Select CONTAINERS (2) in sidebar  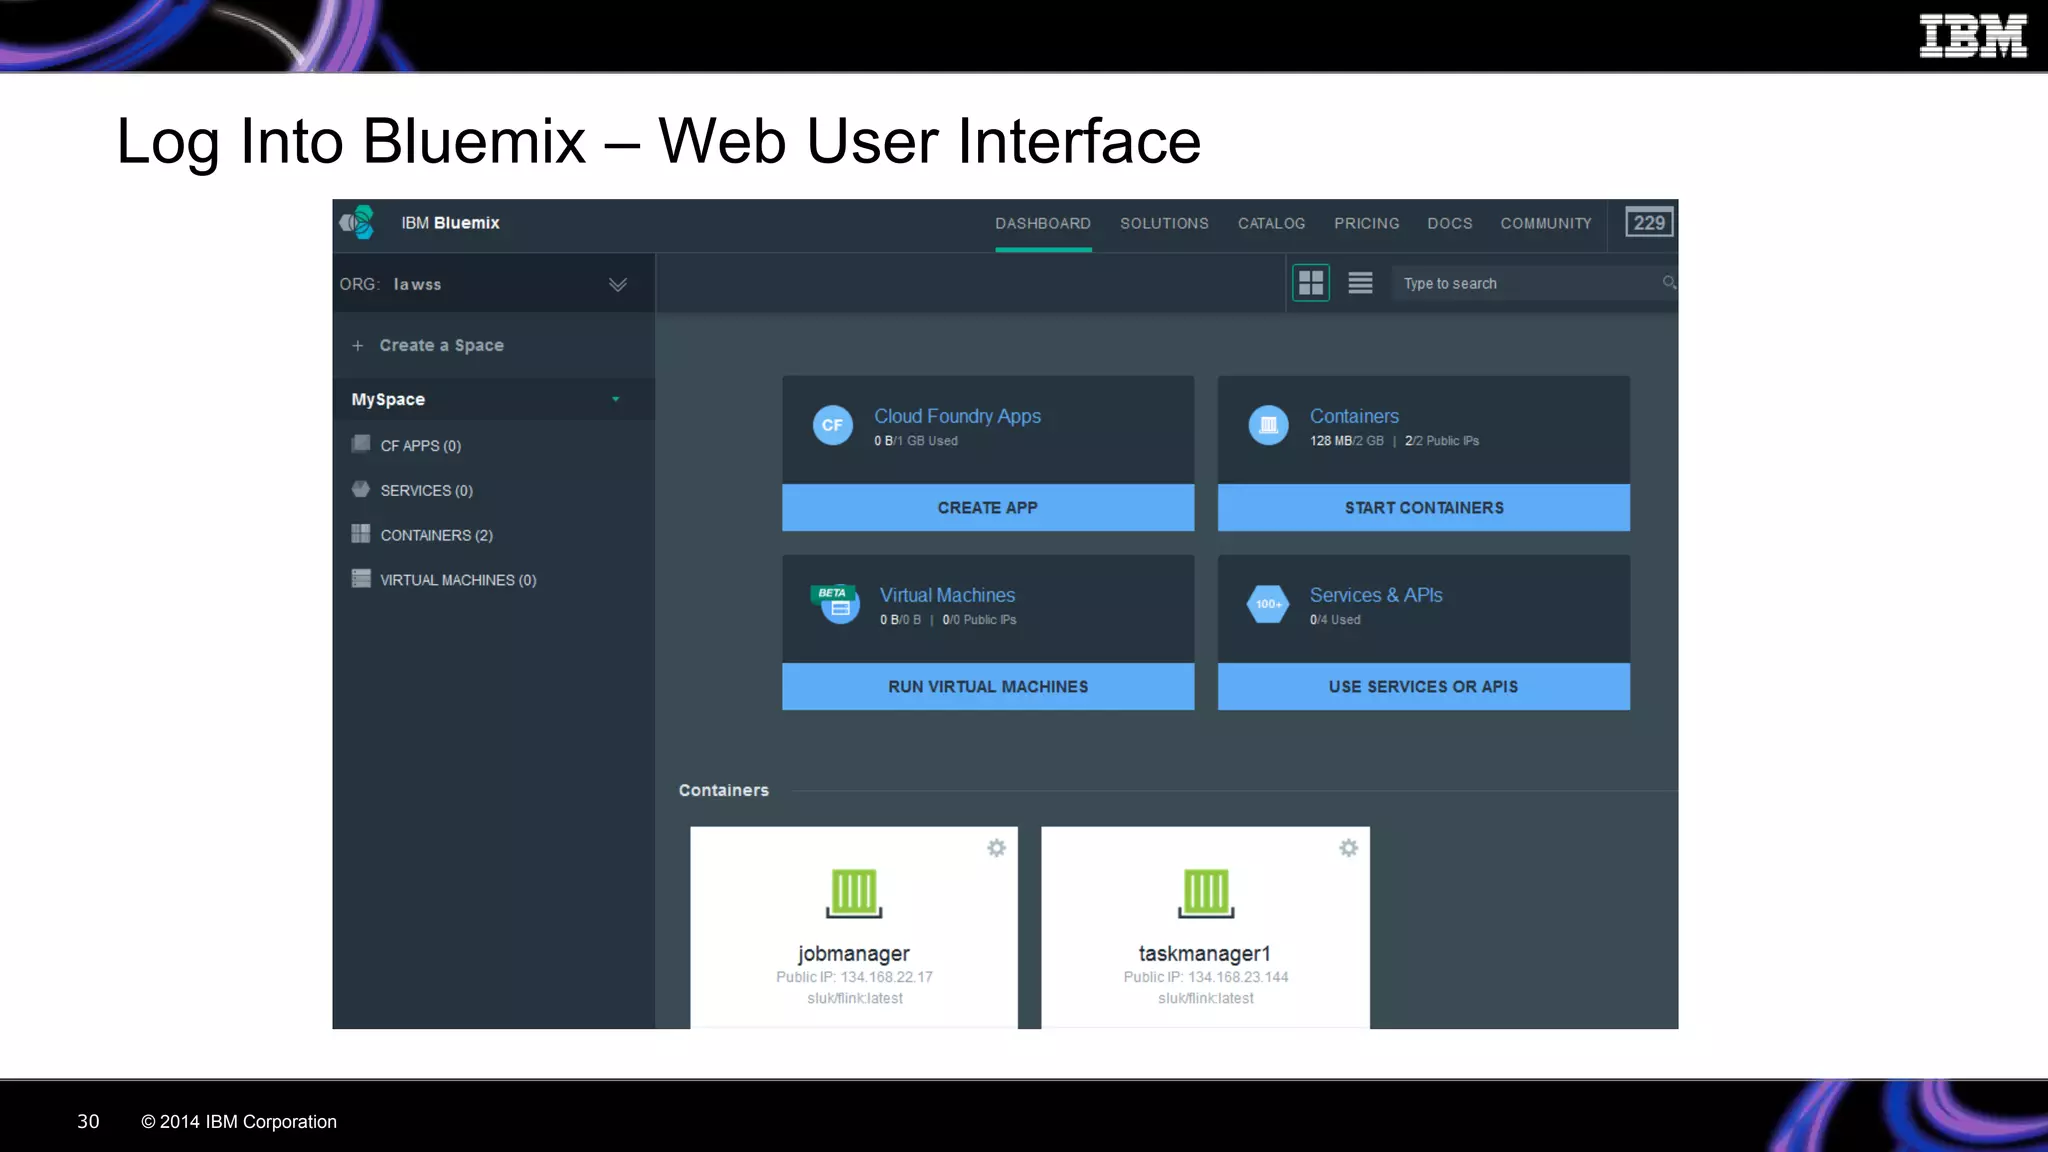(436, 535)
